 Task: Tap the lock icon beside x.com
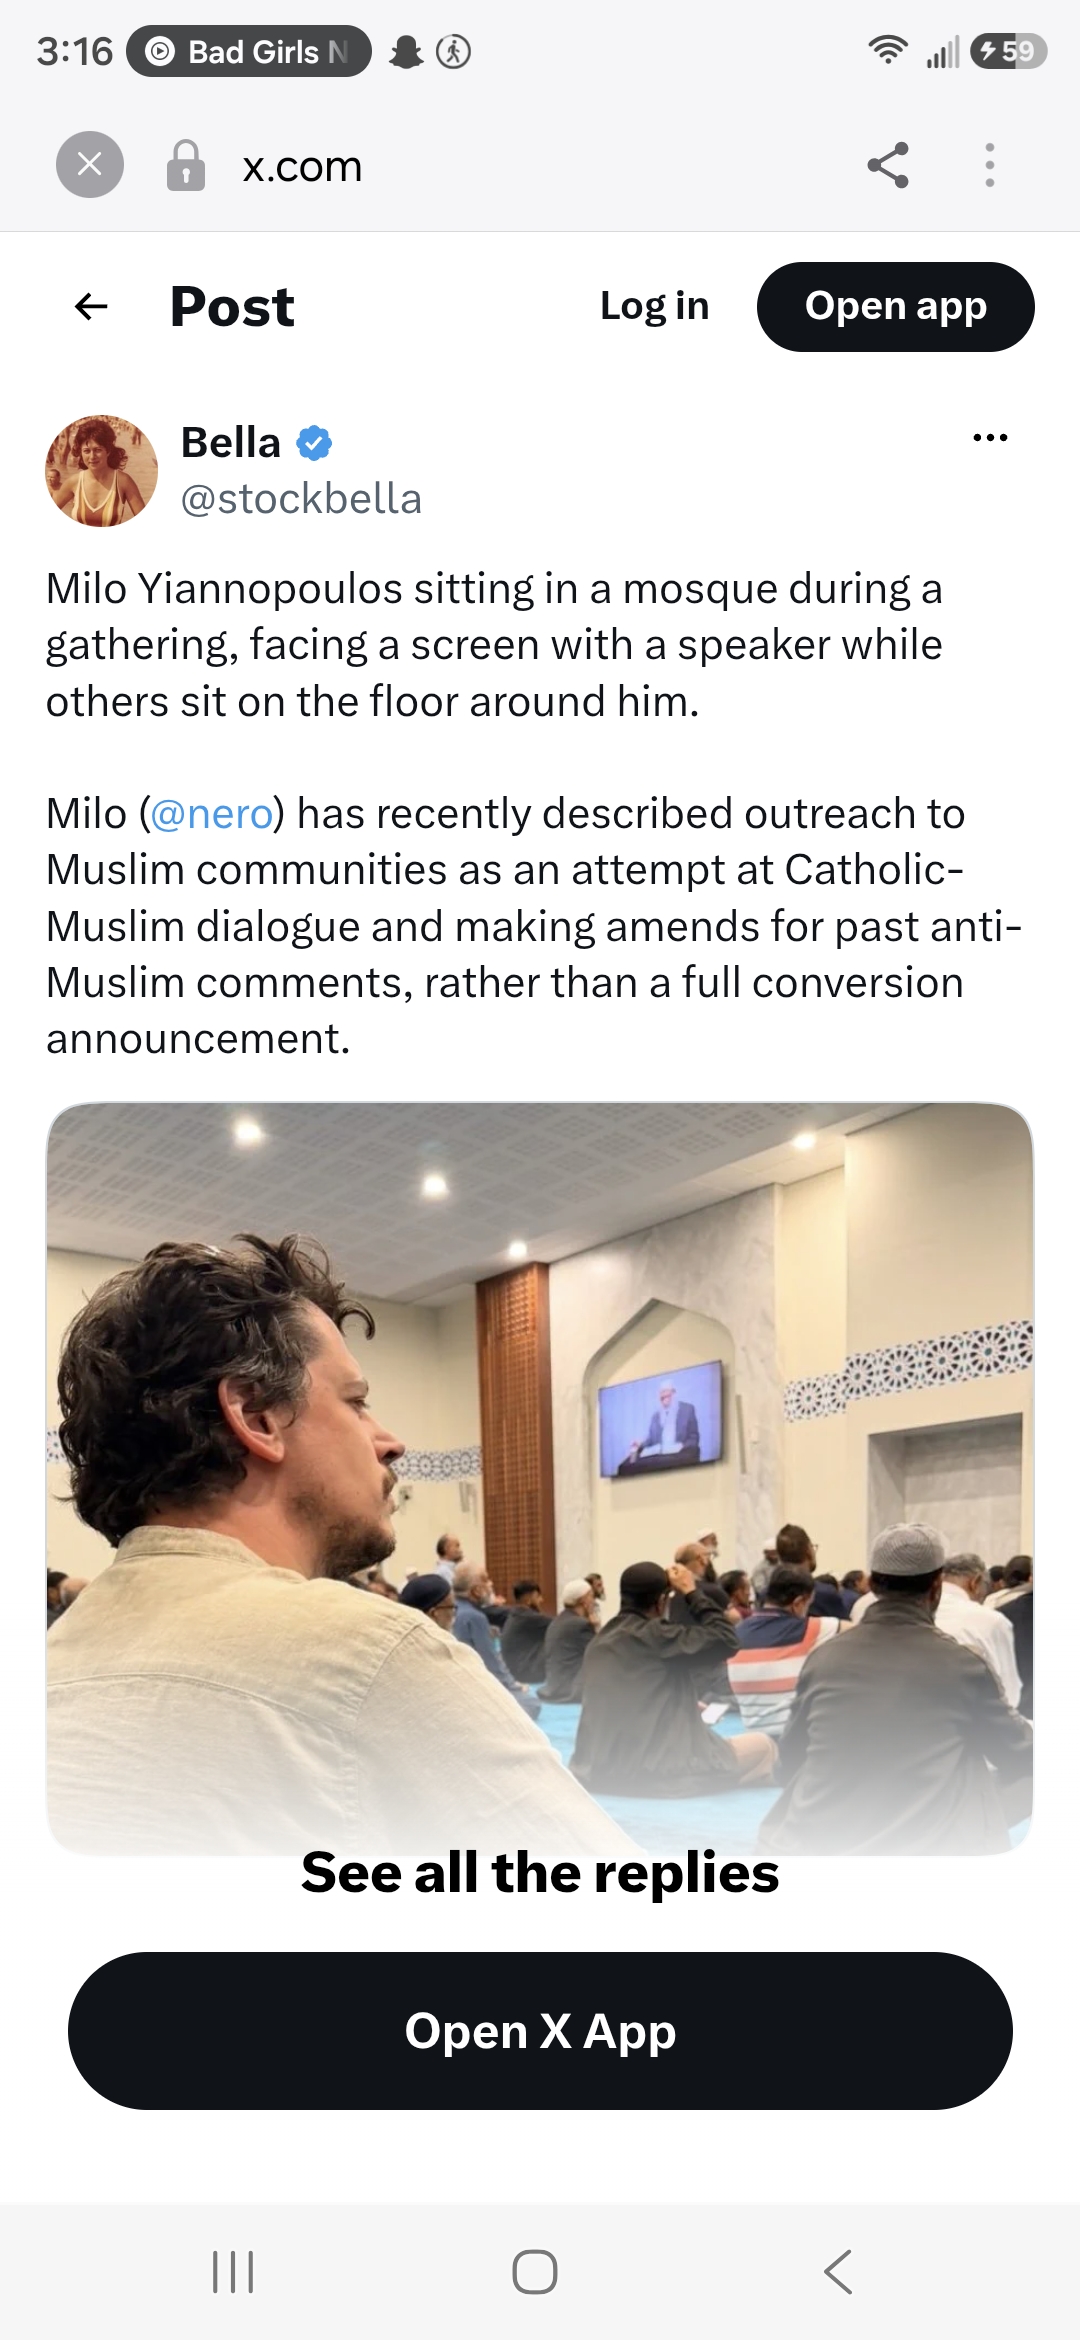coord(185,165)
